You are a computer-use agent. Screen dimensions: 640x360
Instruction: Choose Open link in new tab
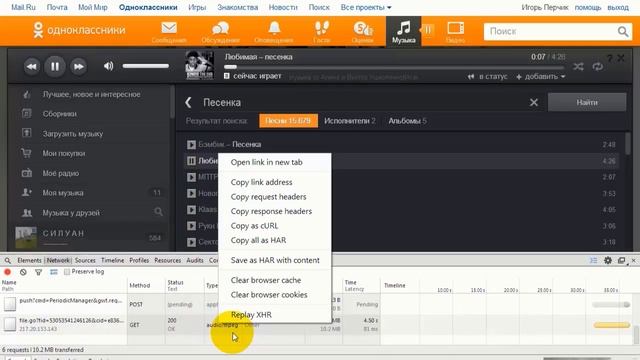(275, 162)
